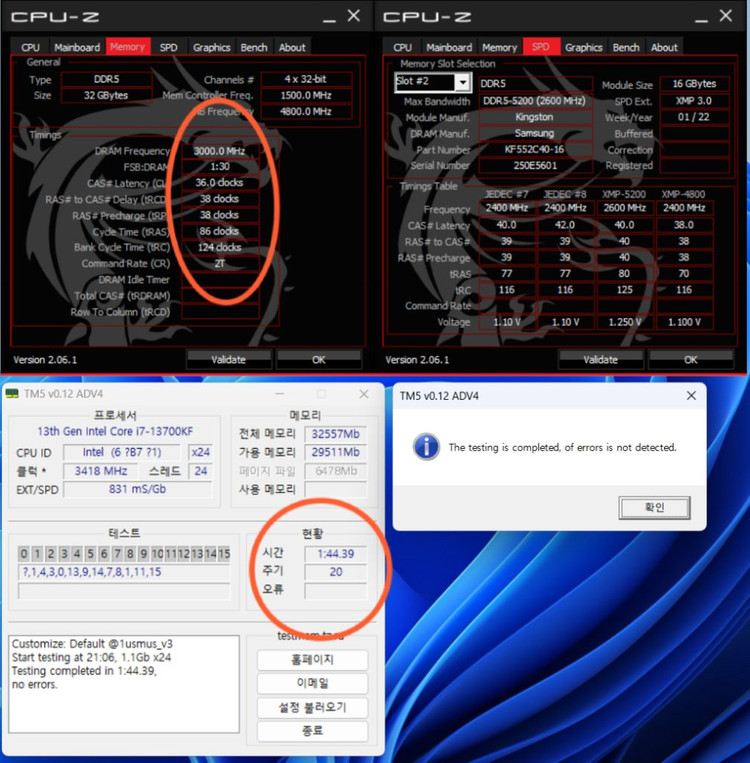Expand the Slot #2 memory slot dropdown
The image size is (750, 763).
point(463,82)
